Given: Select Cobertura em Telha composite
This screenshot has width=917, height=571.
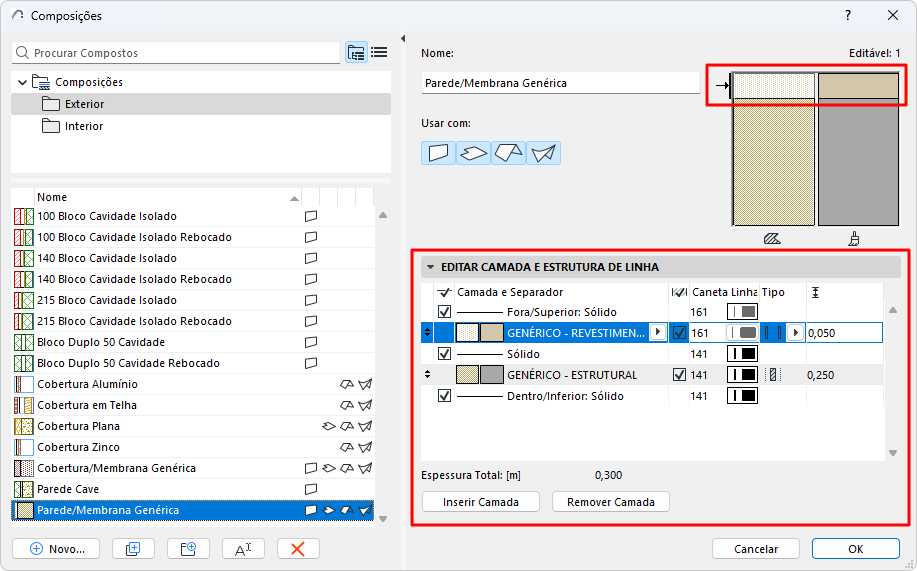Looking at the screenshot, I should [193, 406].
